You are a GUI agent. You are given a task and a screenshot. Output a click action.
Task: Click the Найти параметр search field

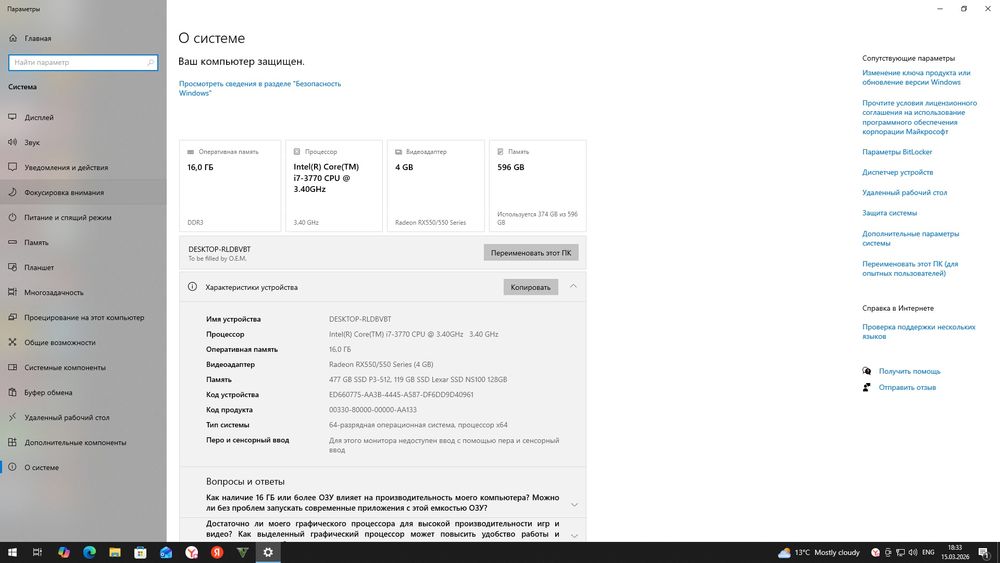point(83,62)
